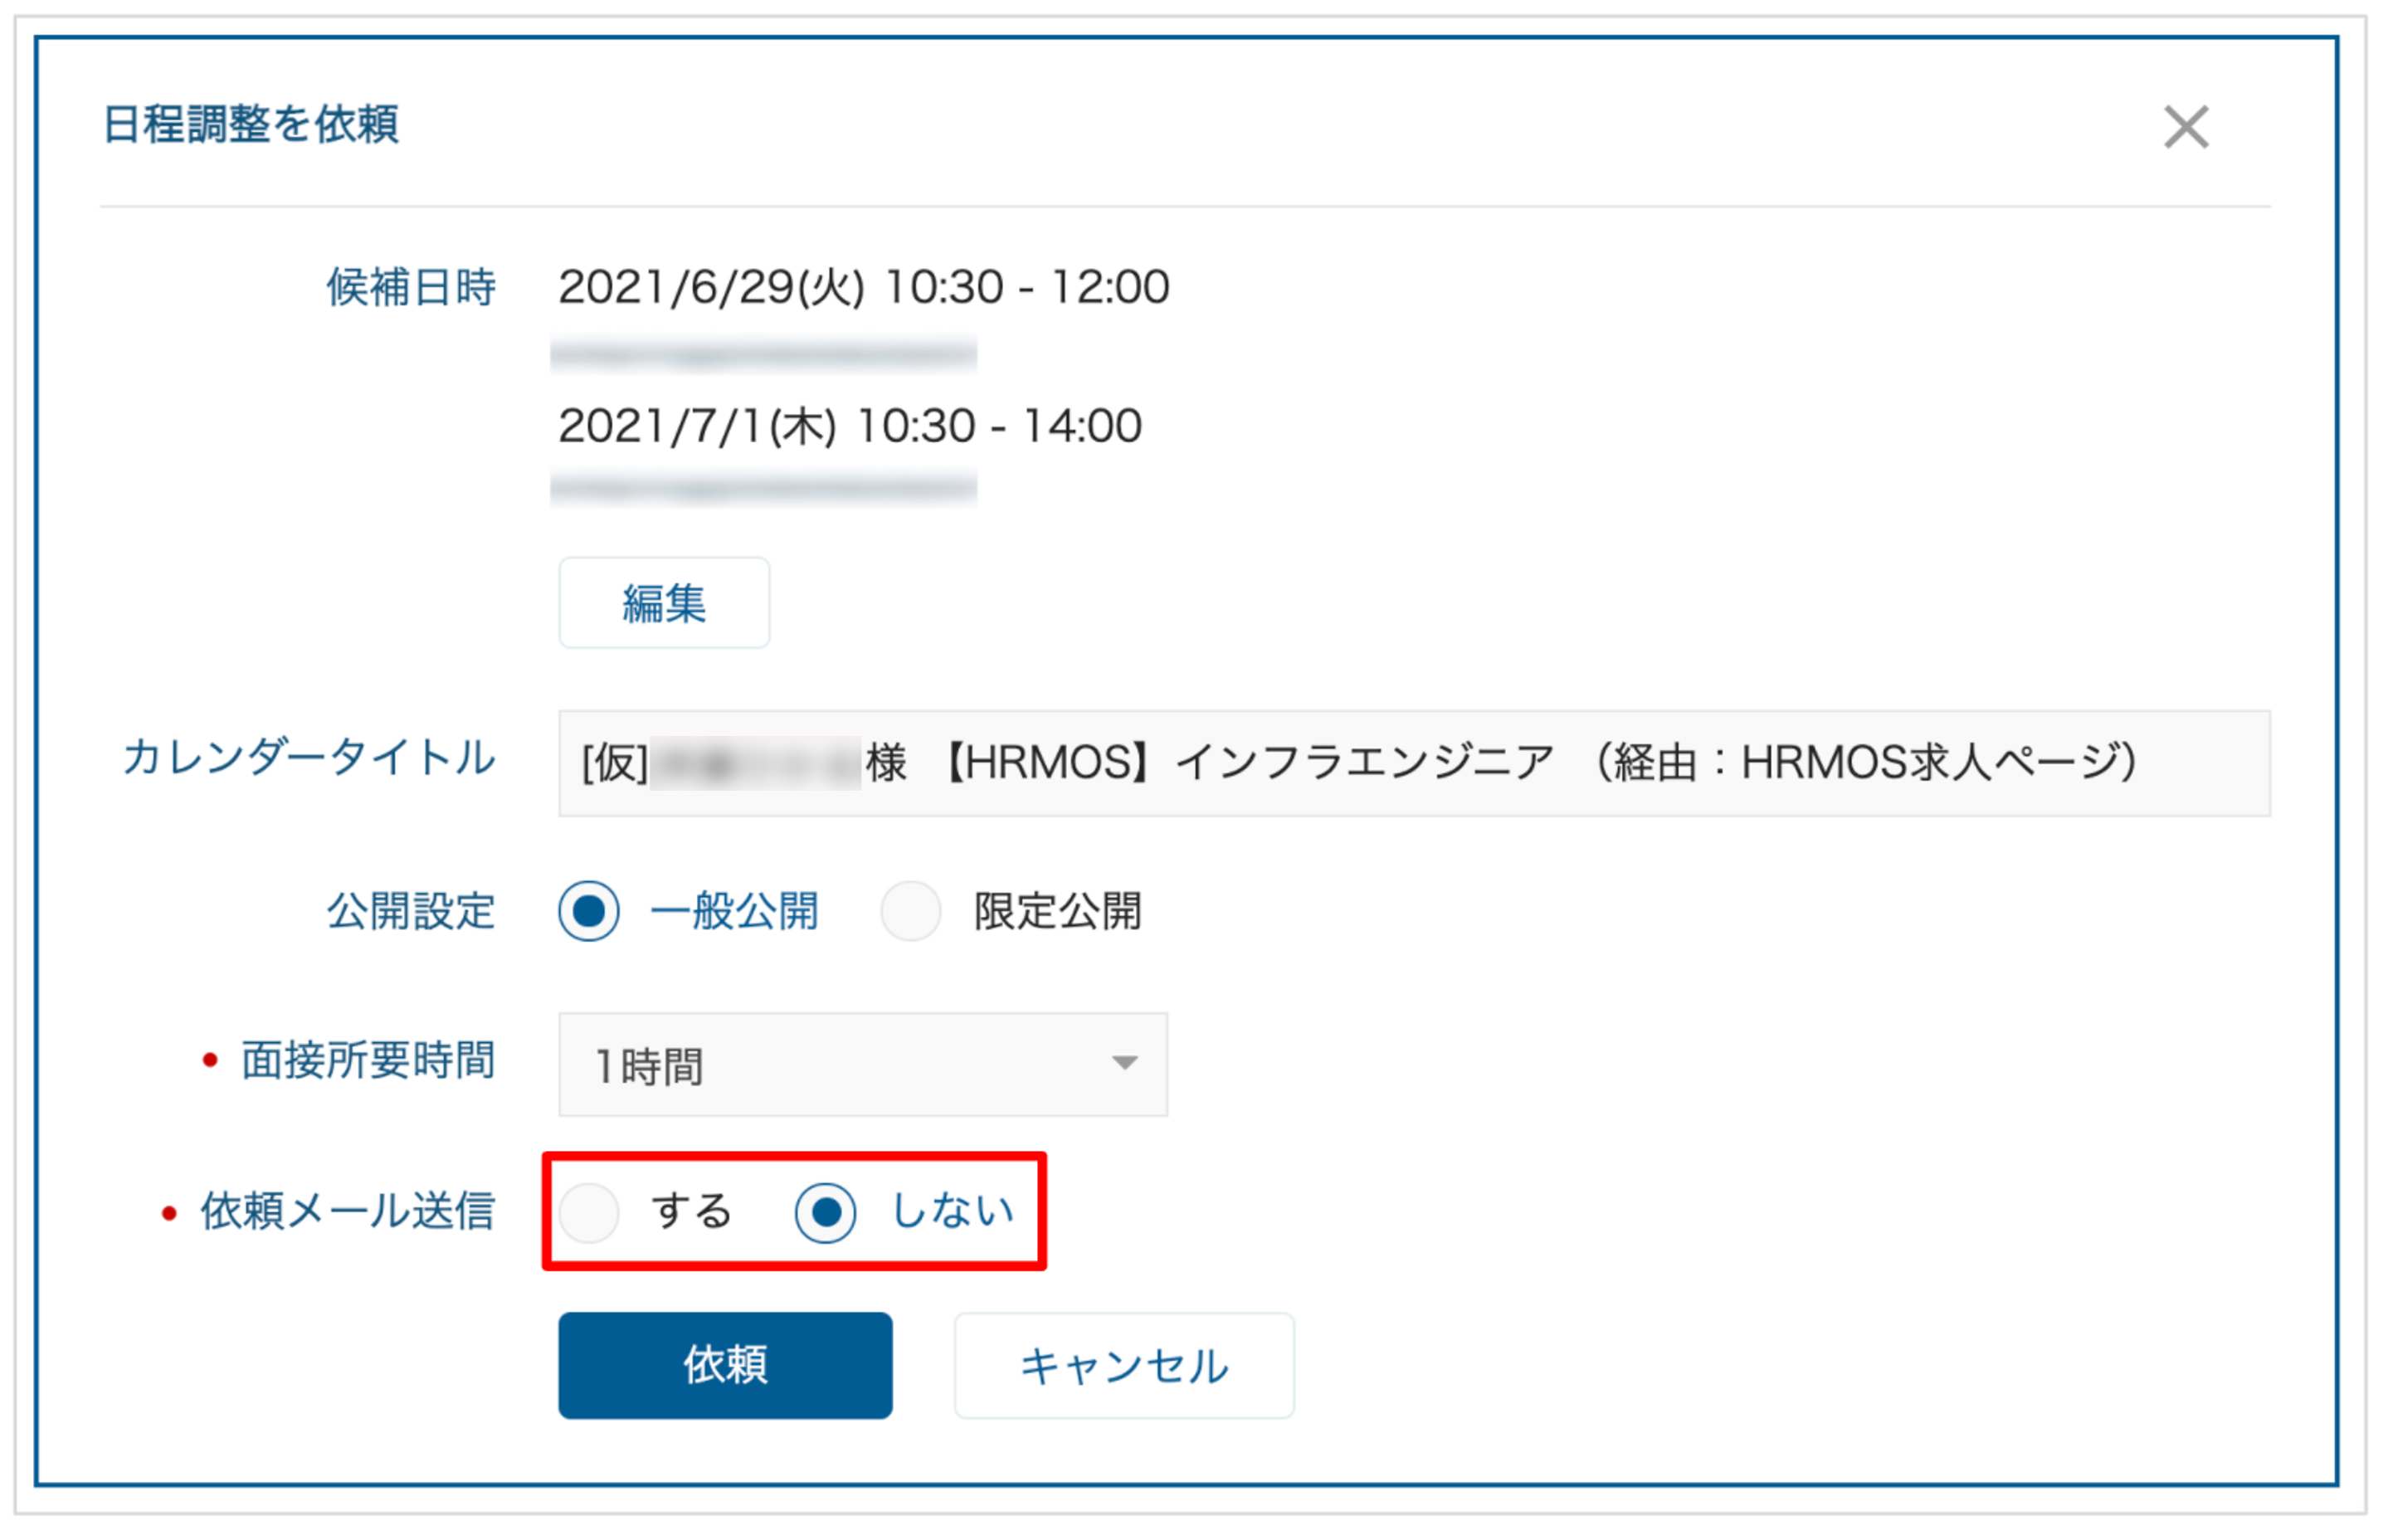
Task: Click the 編集 button under candidate dates
Action: pos(664,603)
